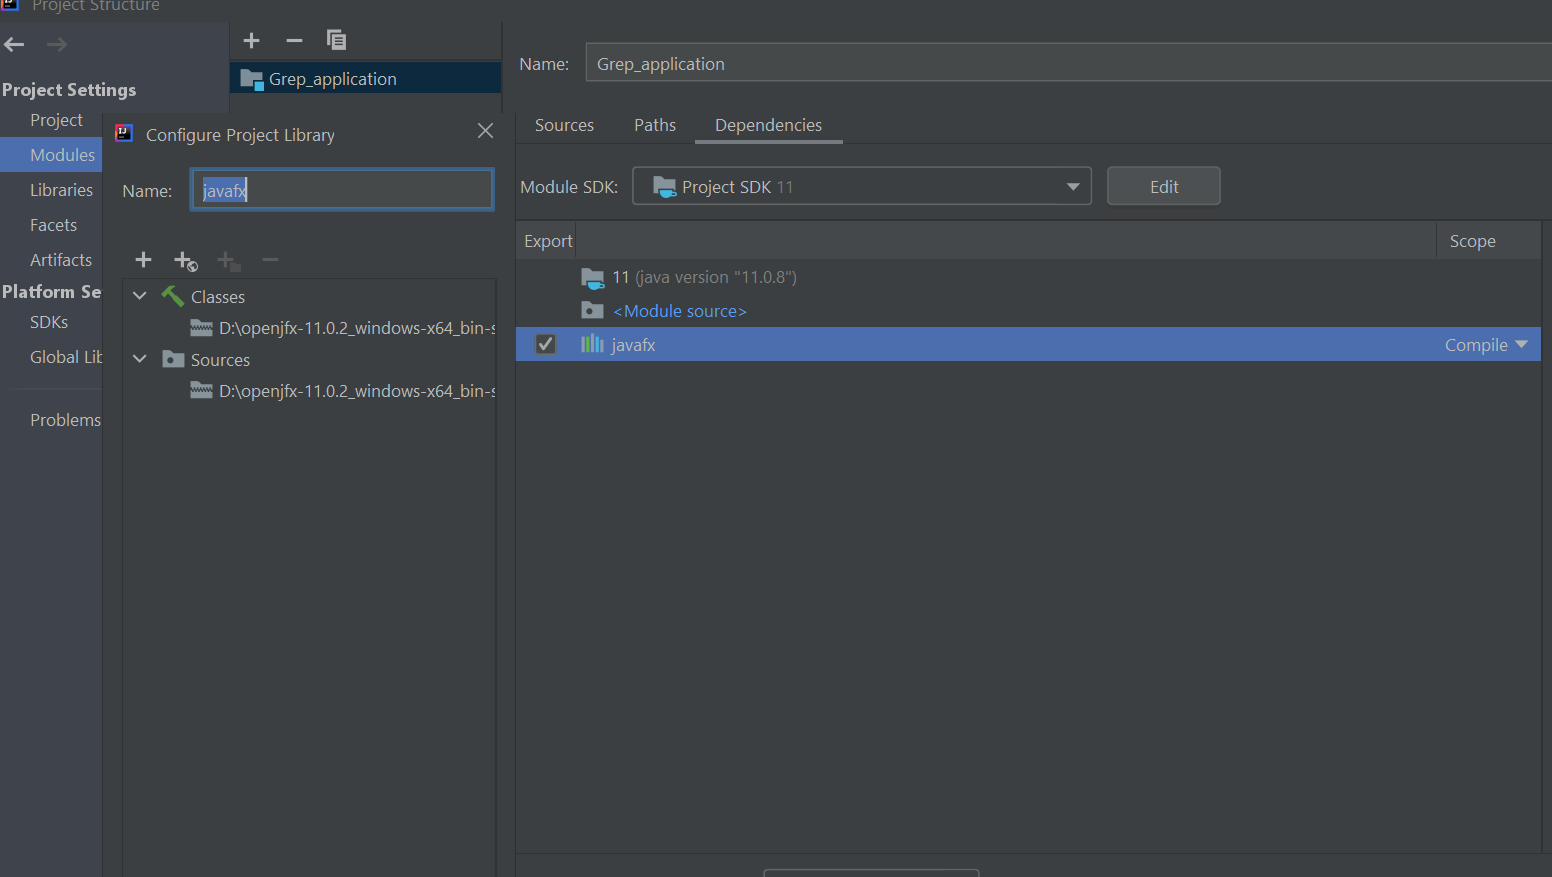Edit the module Name field
Image resolution: width=1552 pixels, height=877 pixels.
(x=1068, y=63)
